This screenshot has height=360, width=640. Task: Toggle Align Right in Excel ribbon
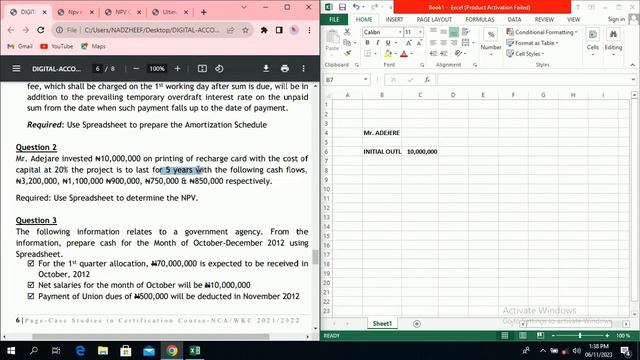[x=453, y=42]
